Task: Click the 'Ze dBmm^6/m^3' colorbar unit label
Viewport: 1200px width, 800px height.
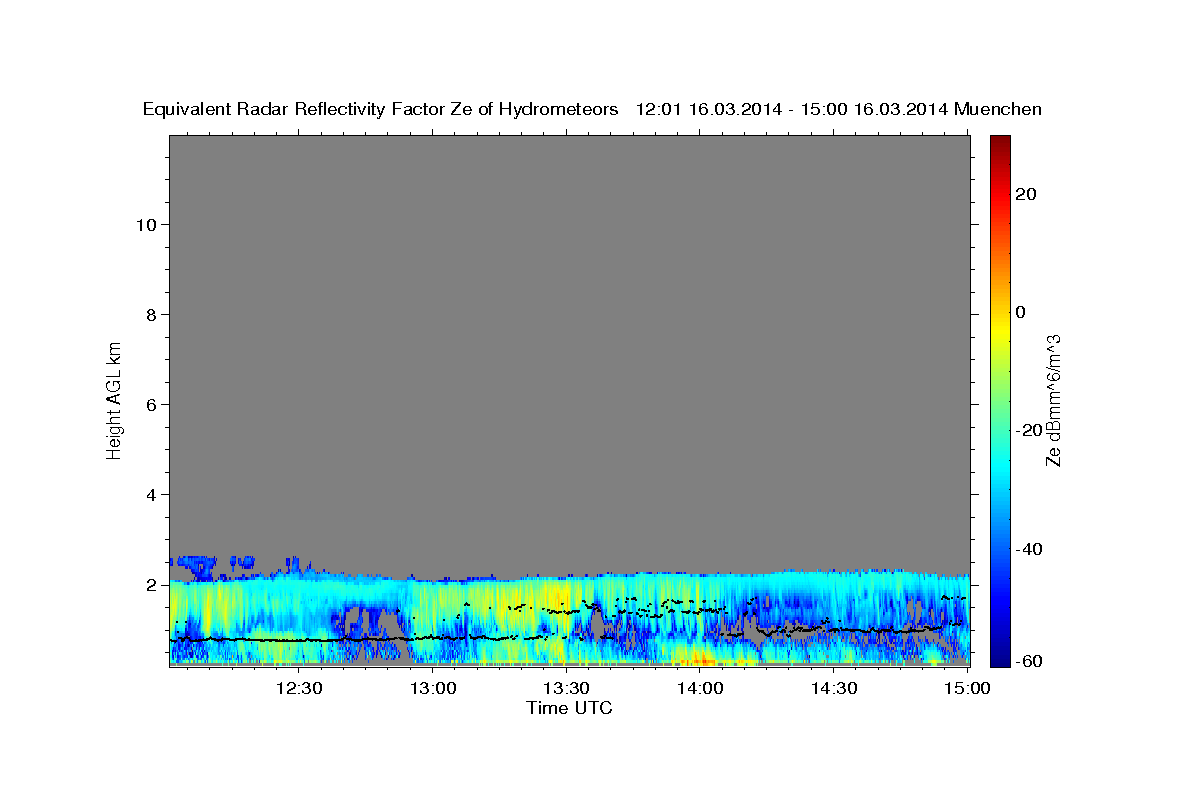Action: (1053, 400)
